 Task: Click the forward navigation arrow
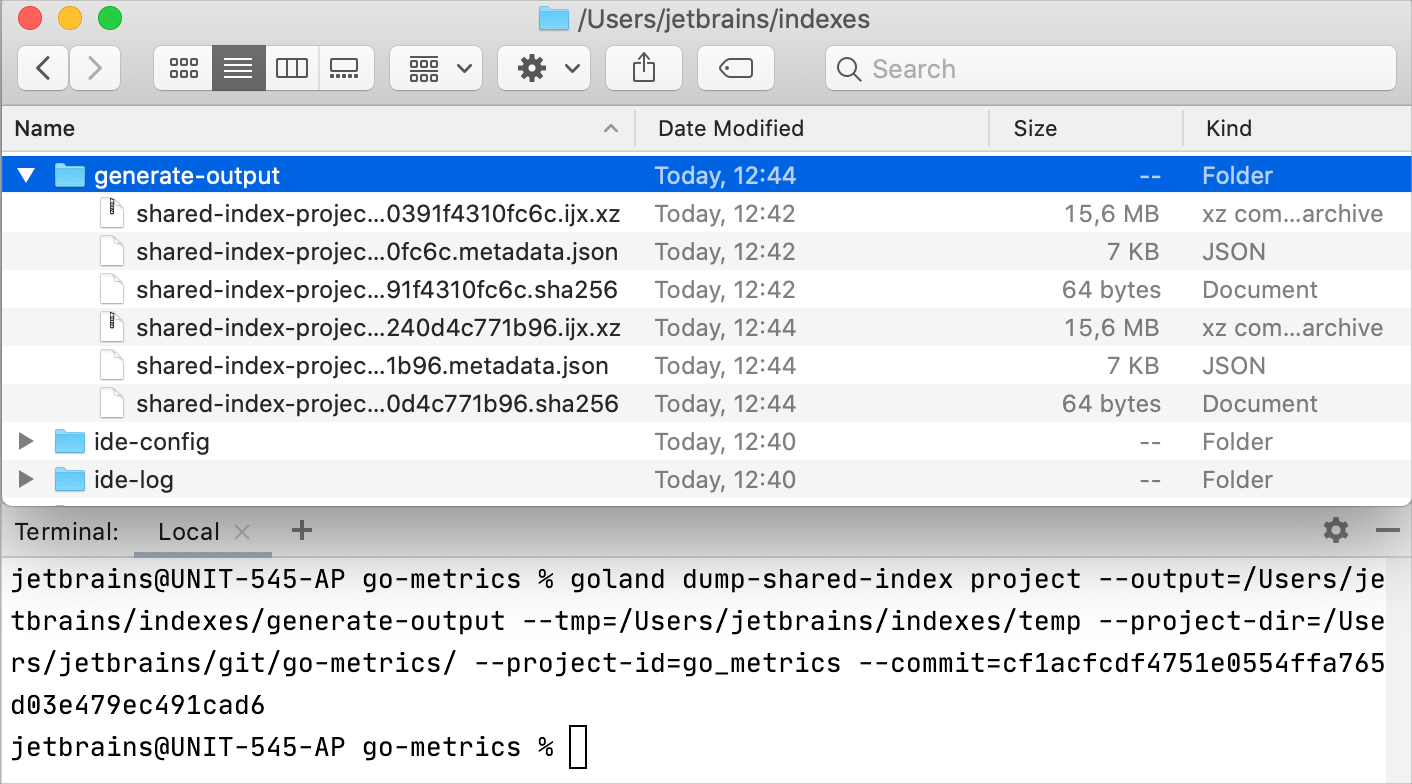coord(94,67)
